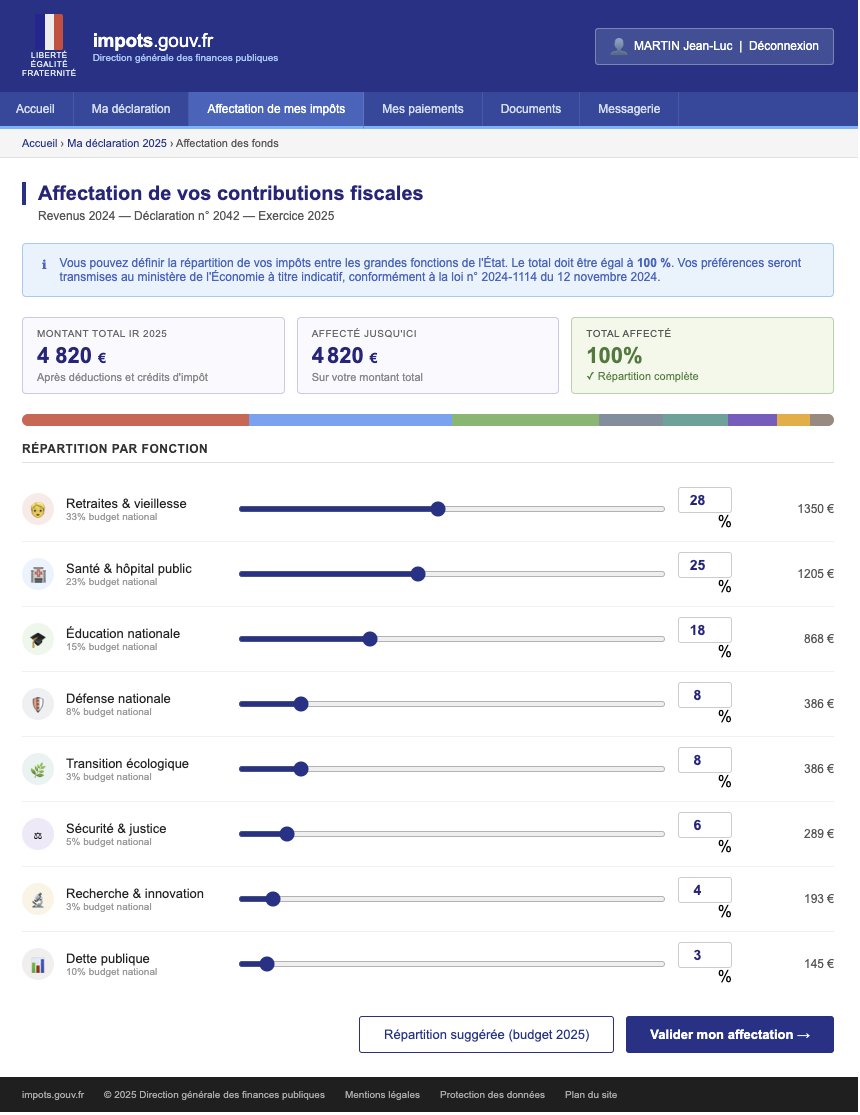Click the Sécurité & justice slider handle
This screenshot has height=1115, width=860.
287,835
